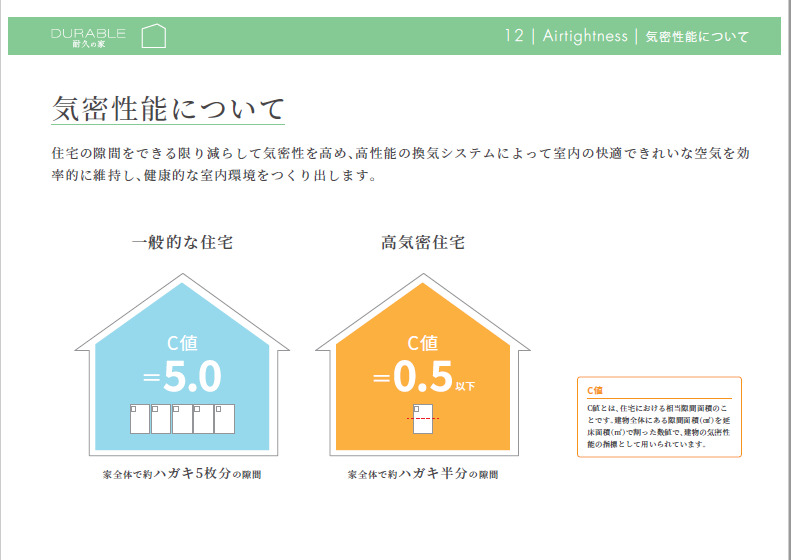Click the rightmost postcard icon in blue house
Image resolution: width=791 pixels, height=560 pixels.
[224, 418]
